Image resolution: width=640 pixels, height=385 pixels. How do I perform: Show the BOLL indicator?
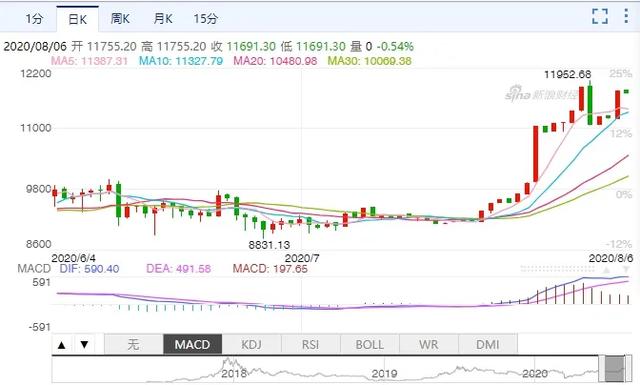370,344
